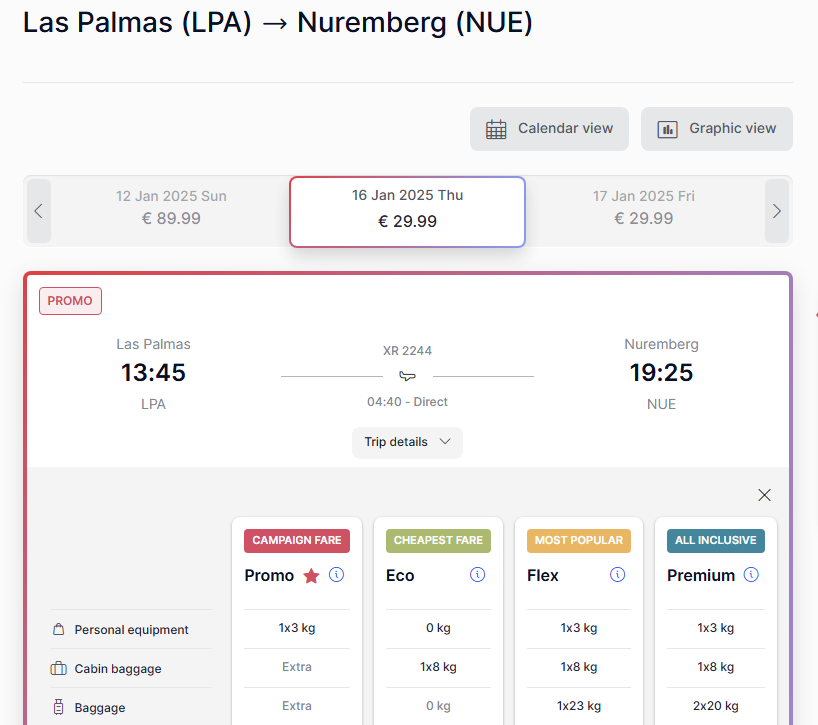This screenshot has width=818, height=725.
Task: Click the airplane icon under XR 2244
Action: coord(407,376)
